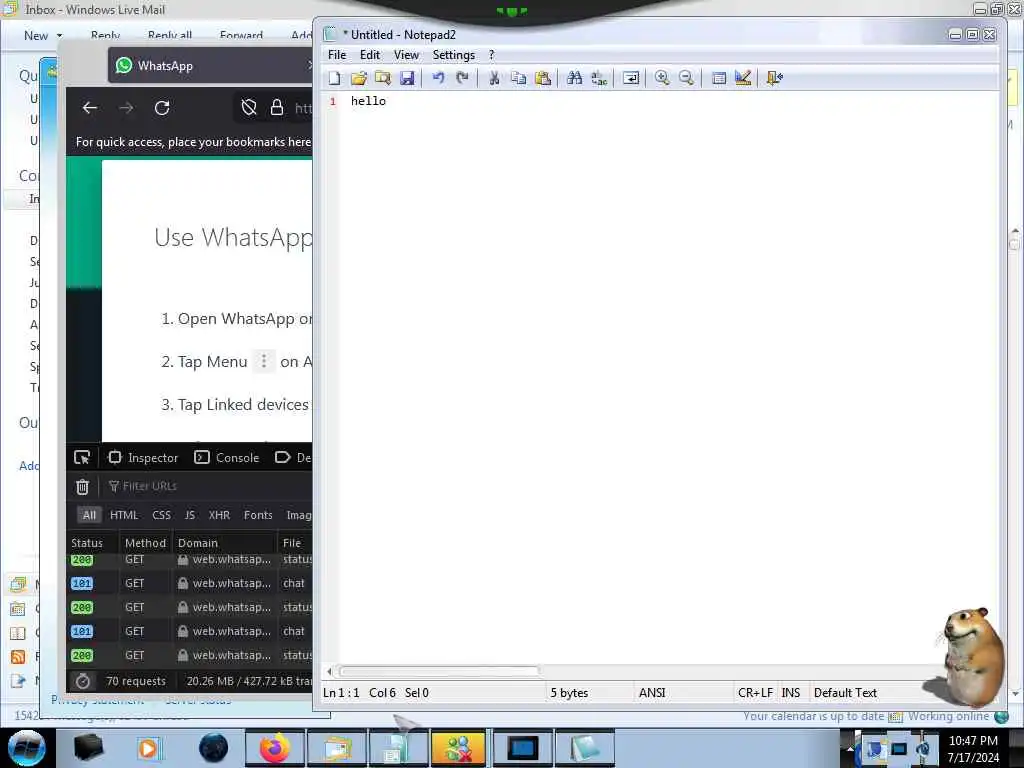Click the left arrow of Notepad2 horizontal scrollbar

[329, 671]
